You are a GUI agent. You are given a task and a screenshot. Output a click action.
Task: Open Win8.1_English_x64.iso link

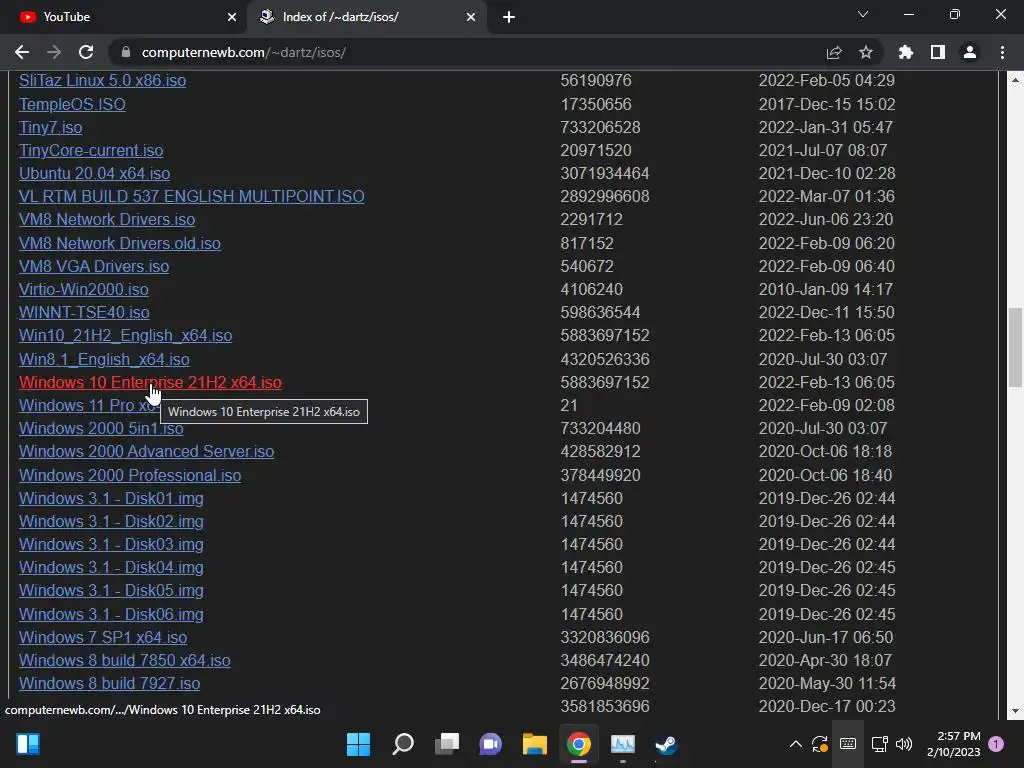104,359
